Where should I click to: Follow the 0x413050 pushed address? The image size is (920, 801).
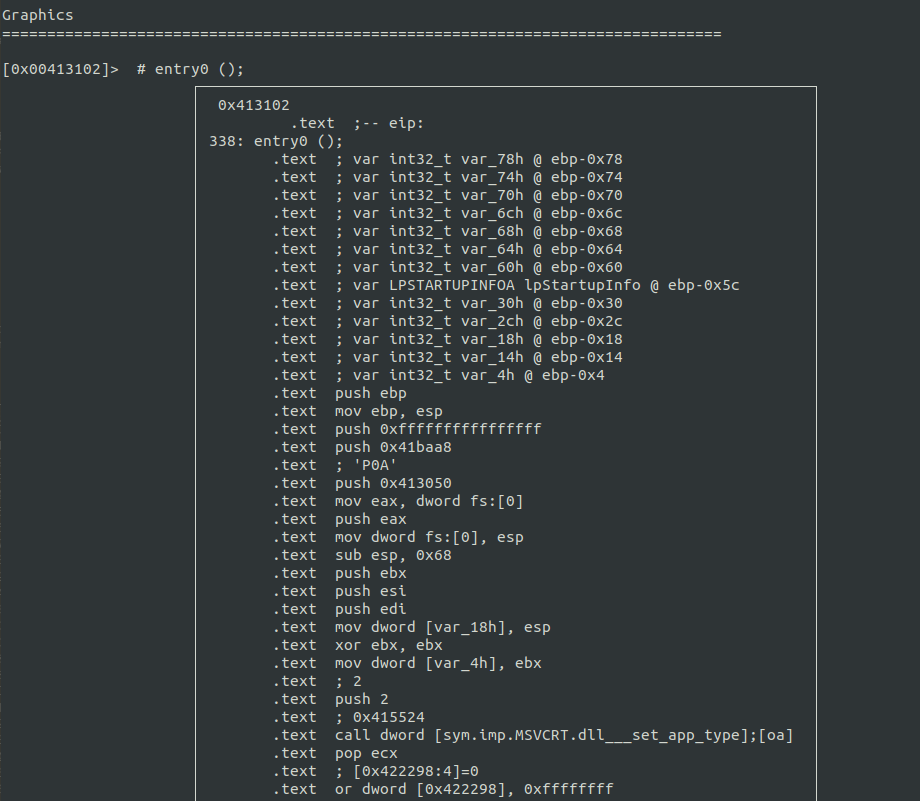[x=416, y=483]
